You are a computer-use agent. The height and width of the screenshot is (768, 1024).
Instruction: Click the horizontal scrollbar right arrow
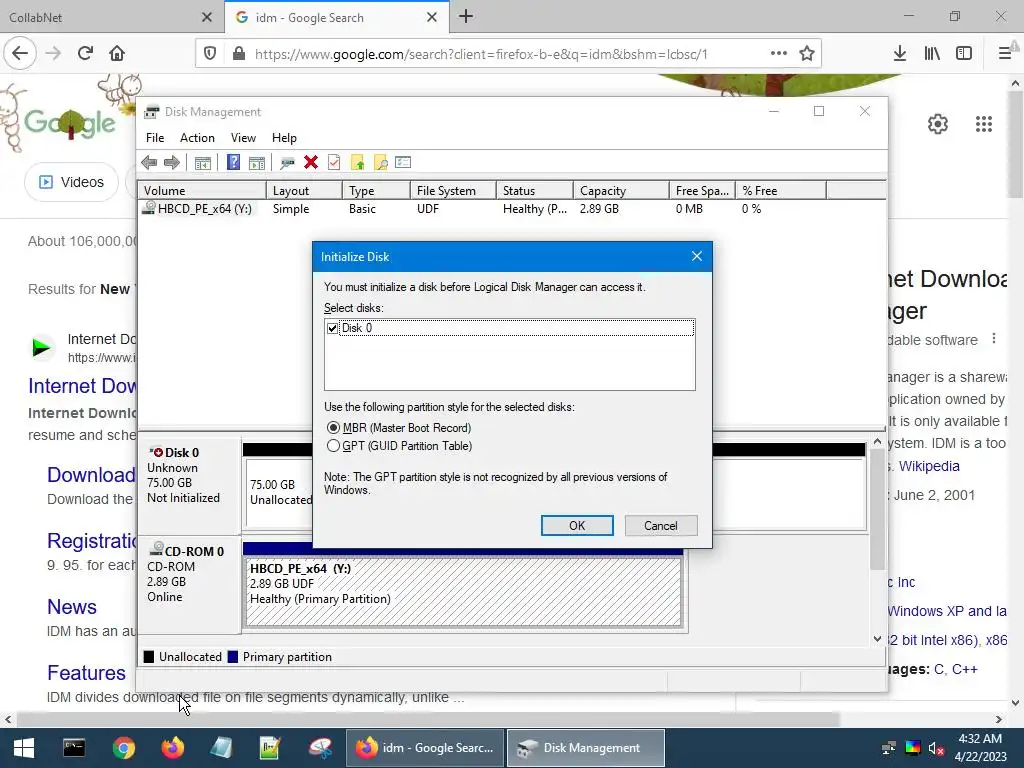(999, 719)
